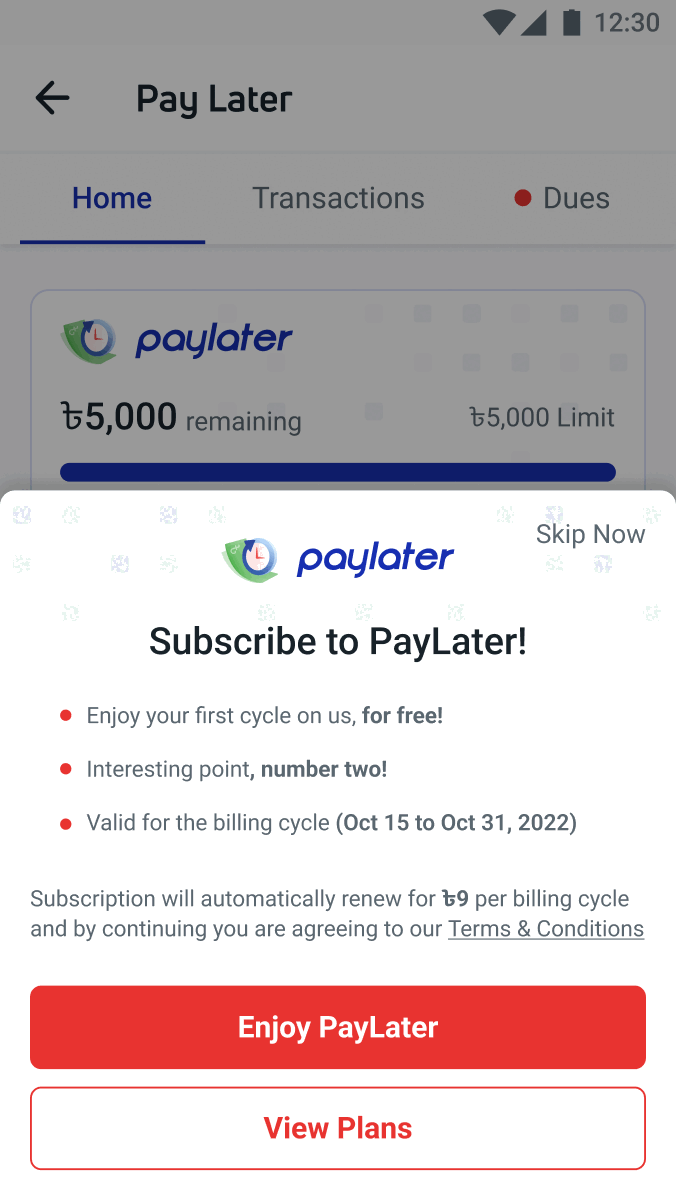The height and width of the screenshot is (1200, 676).
Task: Select the Home tab
Action: (x=112, y=198)
